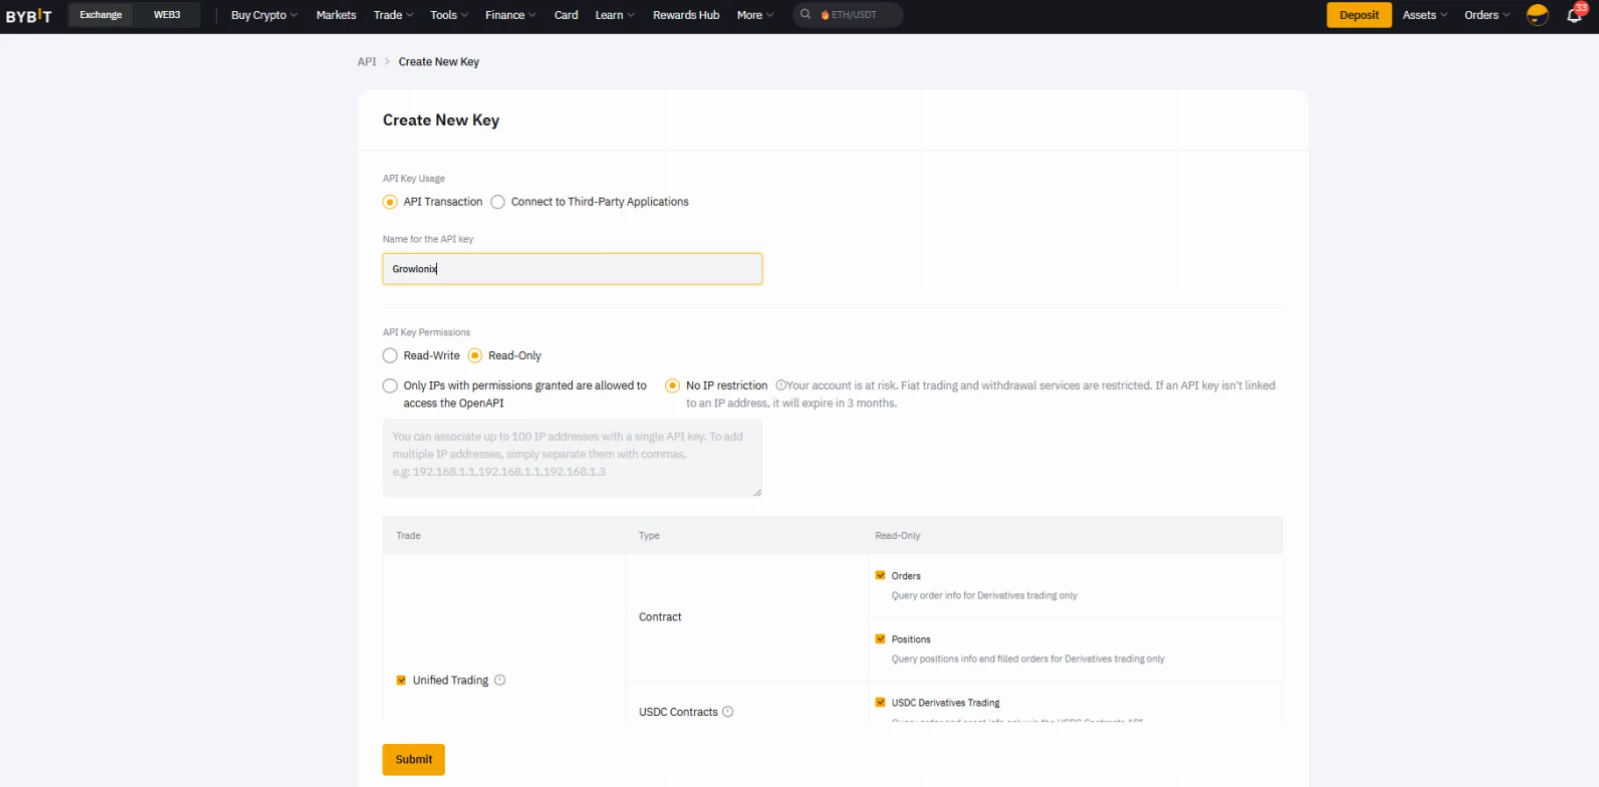Open the Rewards Hub
Viewport: 1599px width, 787px height.
[x=686, y=15]
